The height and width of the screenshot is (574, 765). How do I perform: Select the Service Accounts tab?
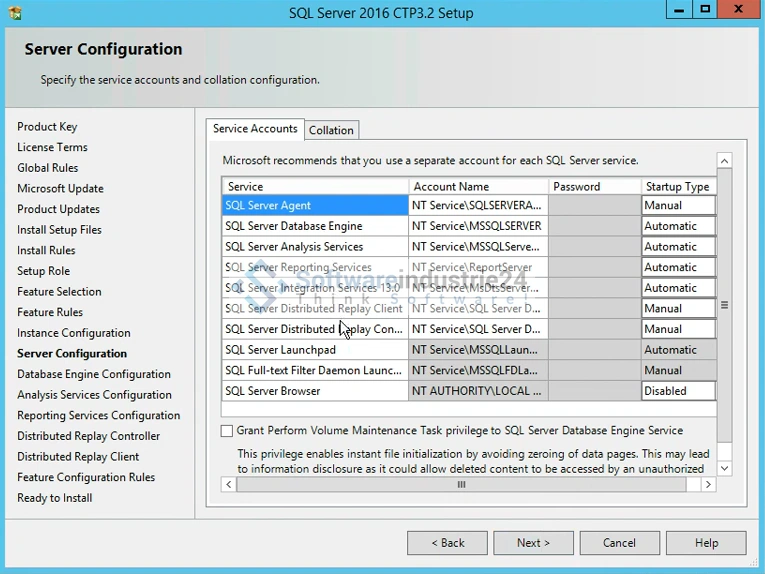tap(255, 129)
